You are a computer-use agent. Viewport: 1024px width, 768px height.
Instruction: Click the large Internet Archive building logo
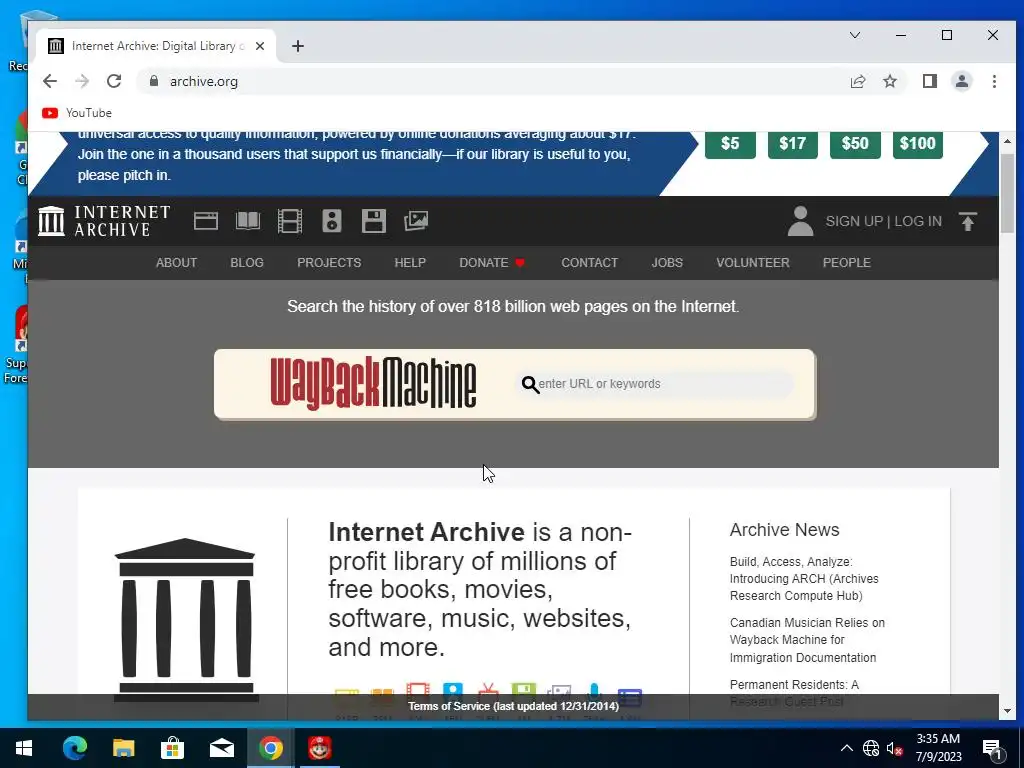coord(185,619)
